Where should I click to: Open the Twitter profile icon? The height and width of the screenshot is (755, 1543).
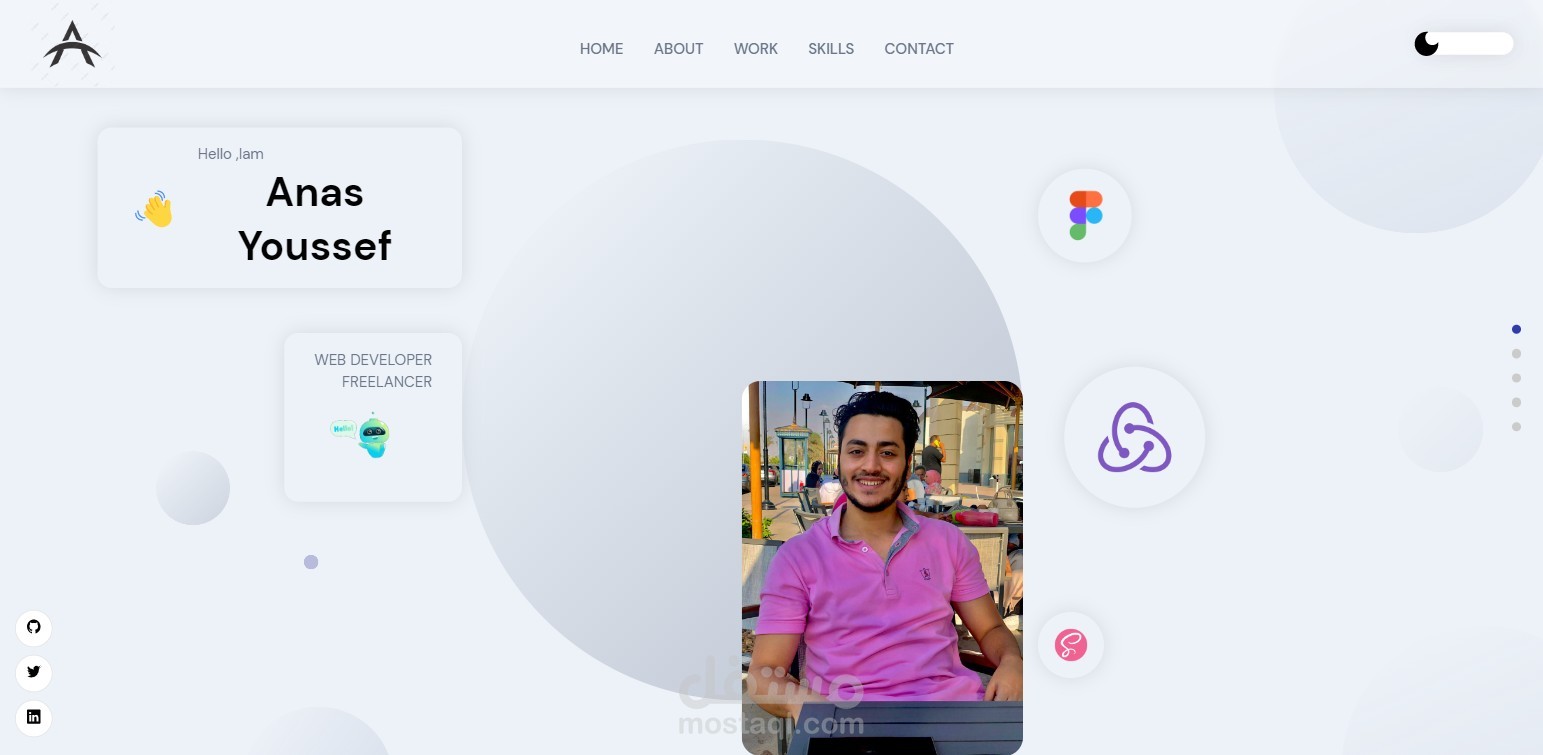click(x=34, y=672)
